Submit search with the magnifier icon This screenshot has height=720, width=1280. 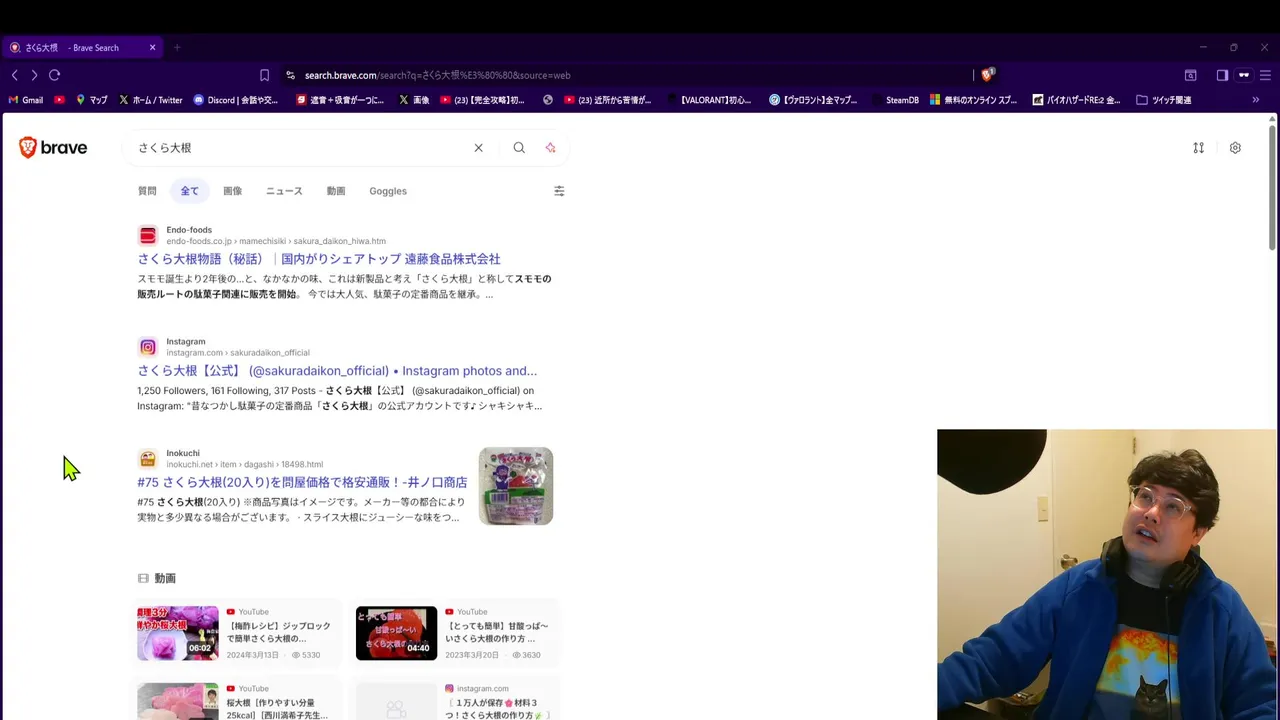[519, 148]
